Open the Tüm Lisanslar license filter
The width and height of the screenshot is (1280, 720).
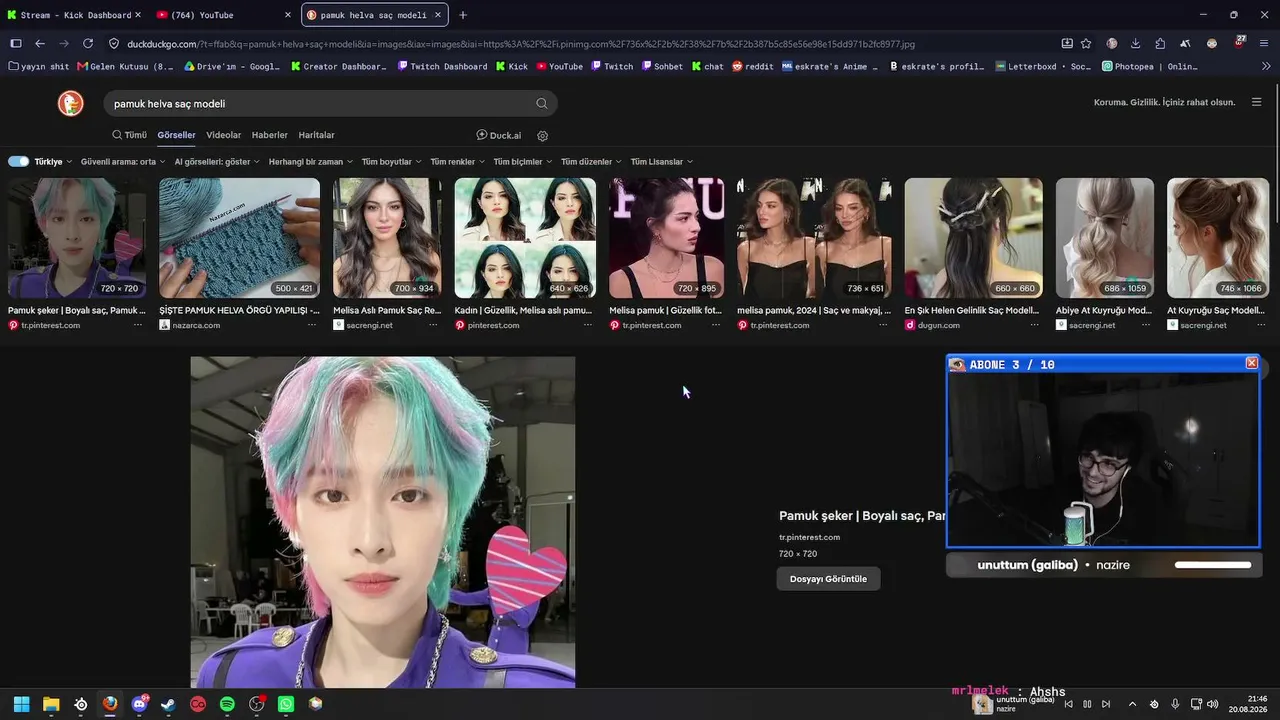[x=662, y=162]
